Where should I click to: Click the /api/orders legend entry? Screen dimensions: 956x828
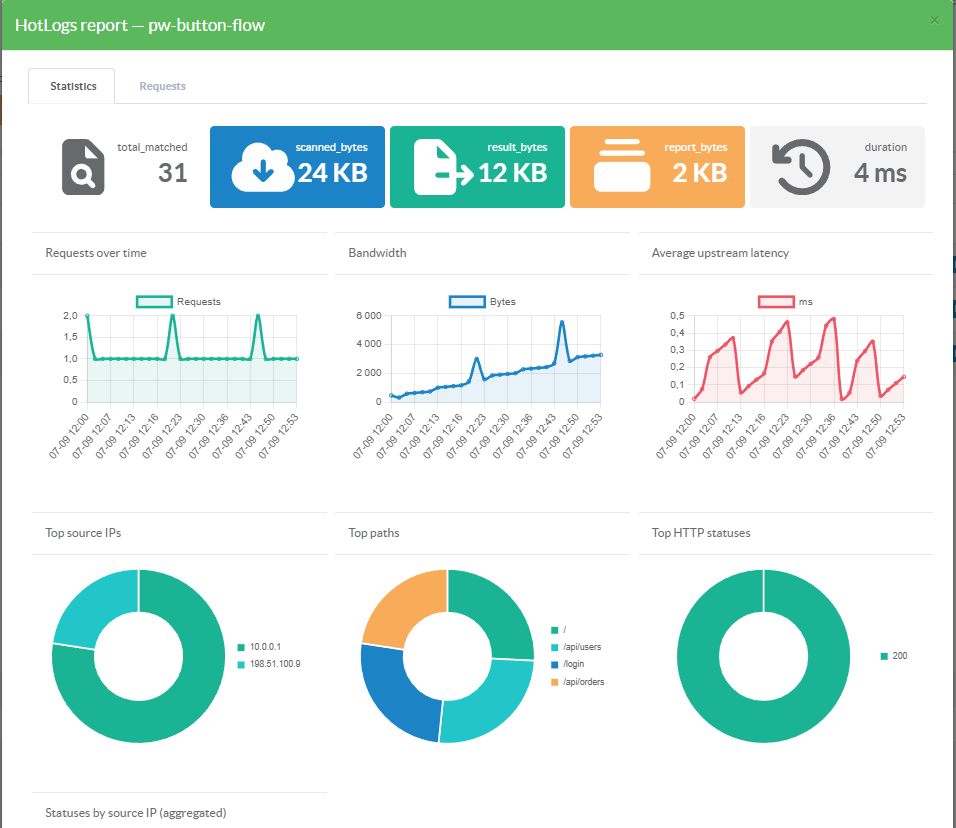tap(577, 682)
